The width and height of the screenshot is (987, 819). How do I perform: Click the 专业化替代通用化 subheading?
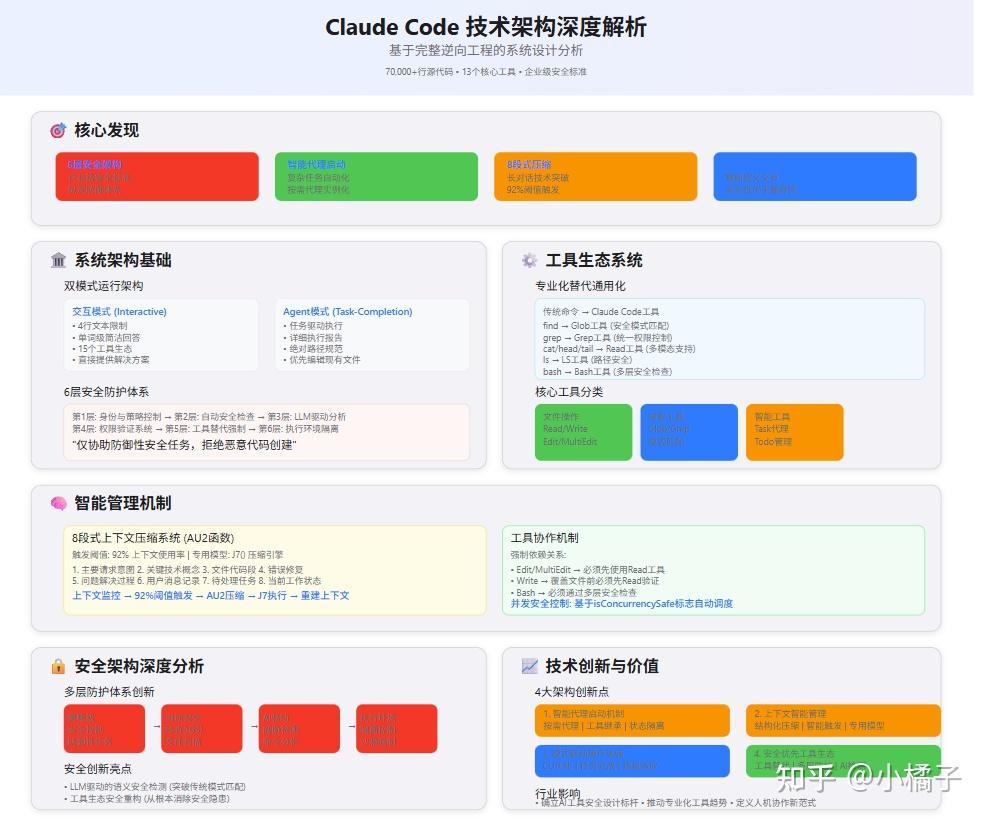click(580, 286)
